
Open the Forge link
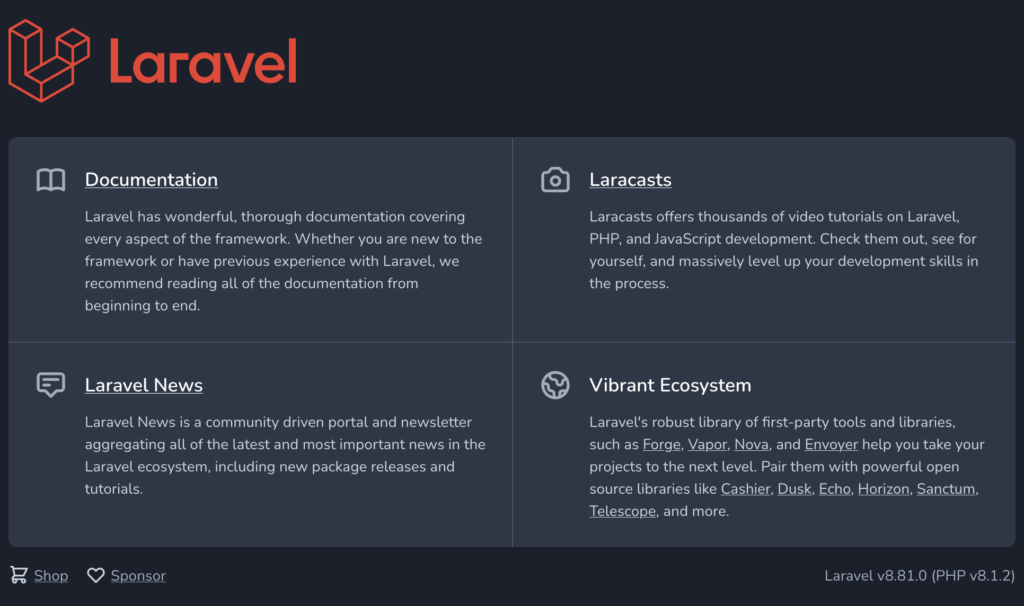662,445
